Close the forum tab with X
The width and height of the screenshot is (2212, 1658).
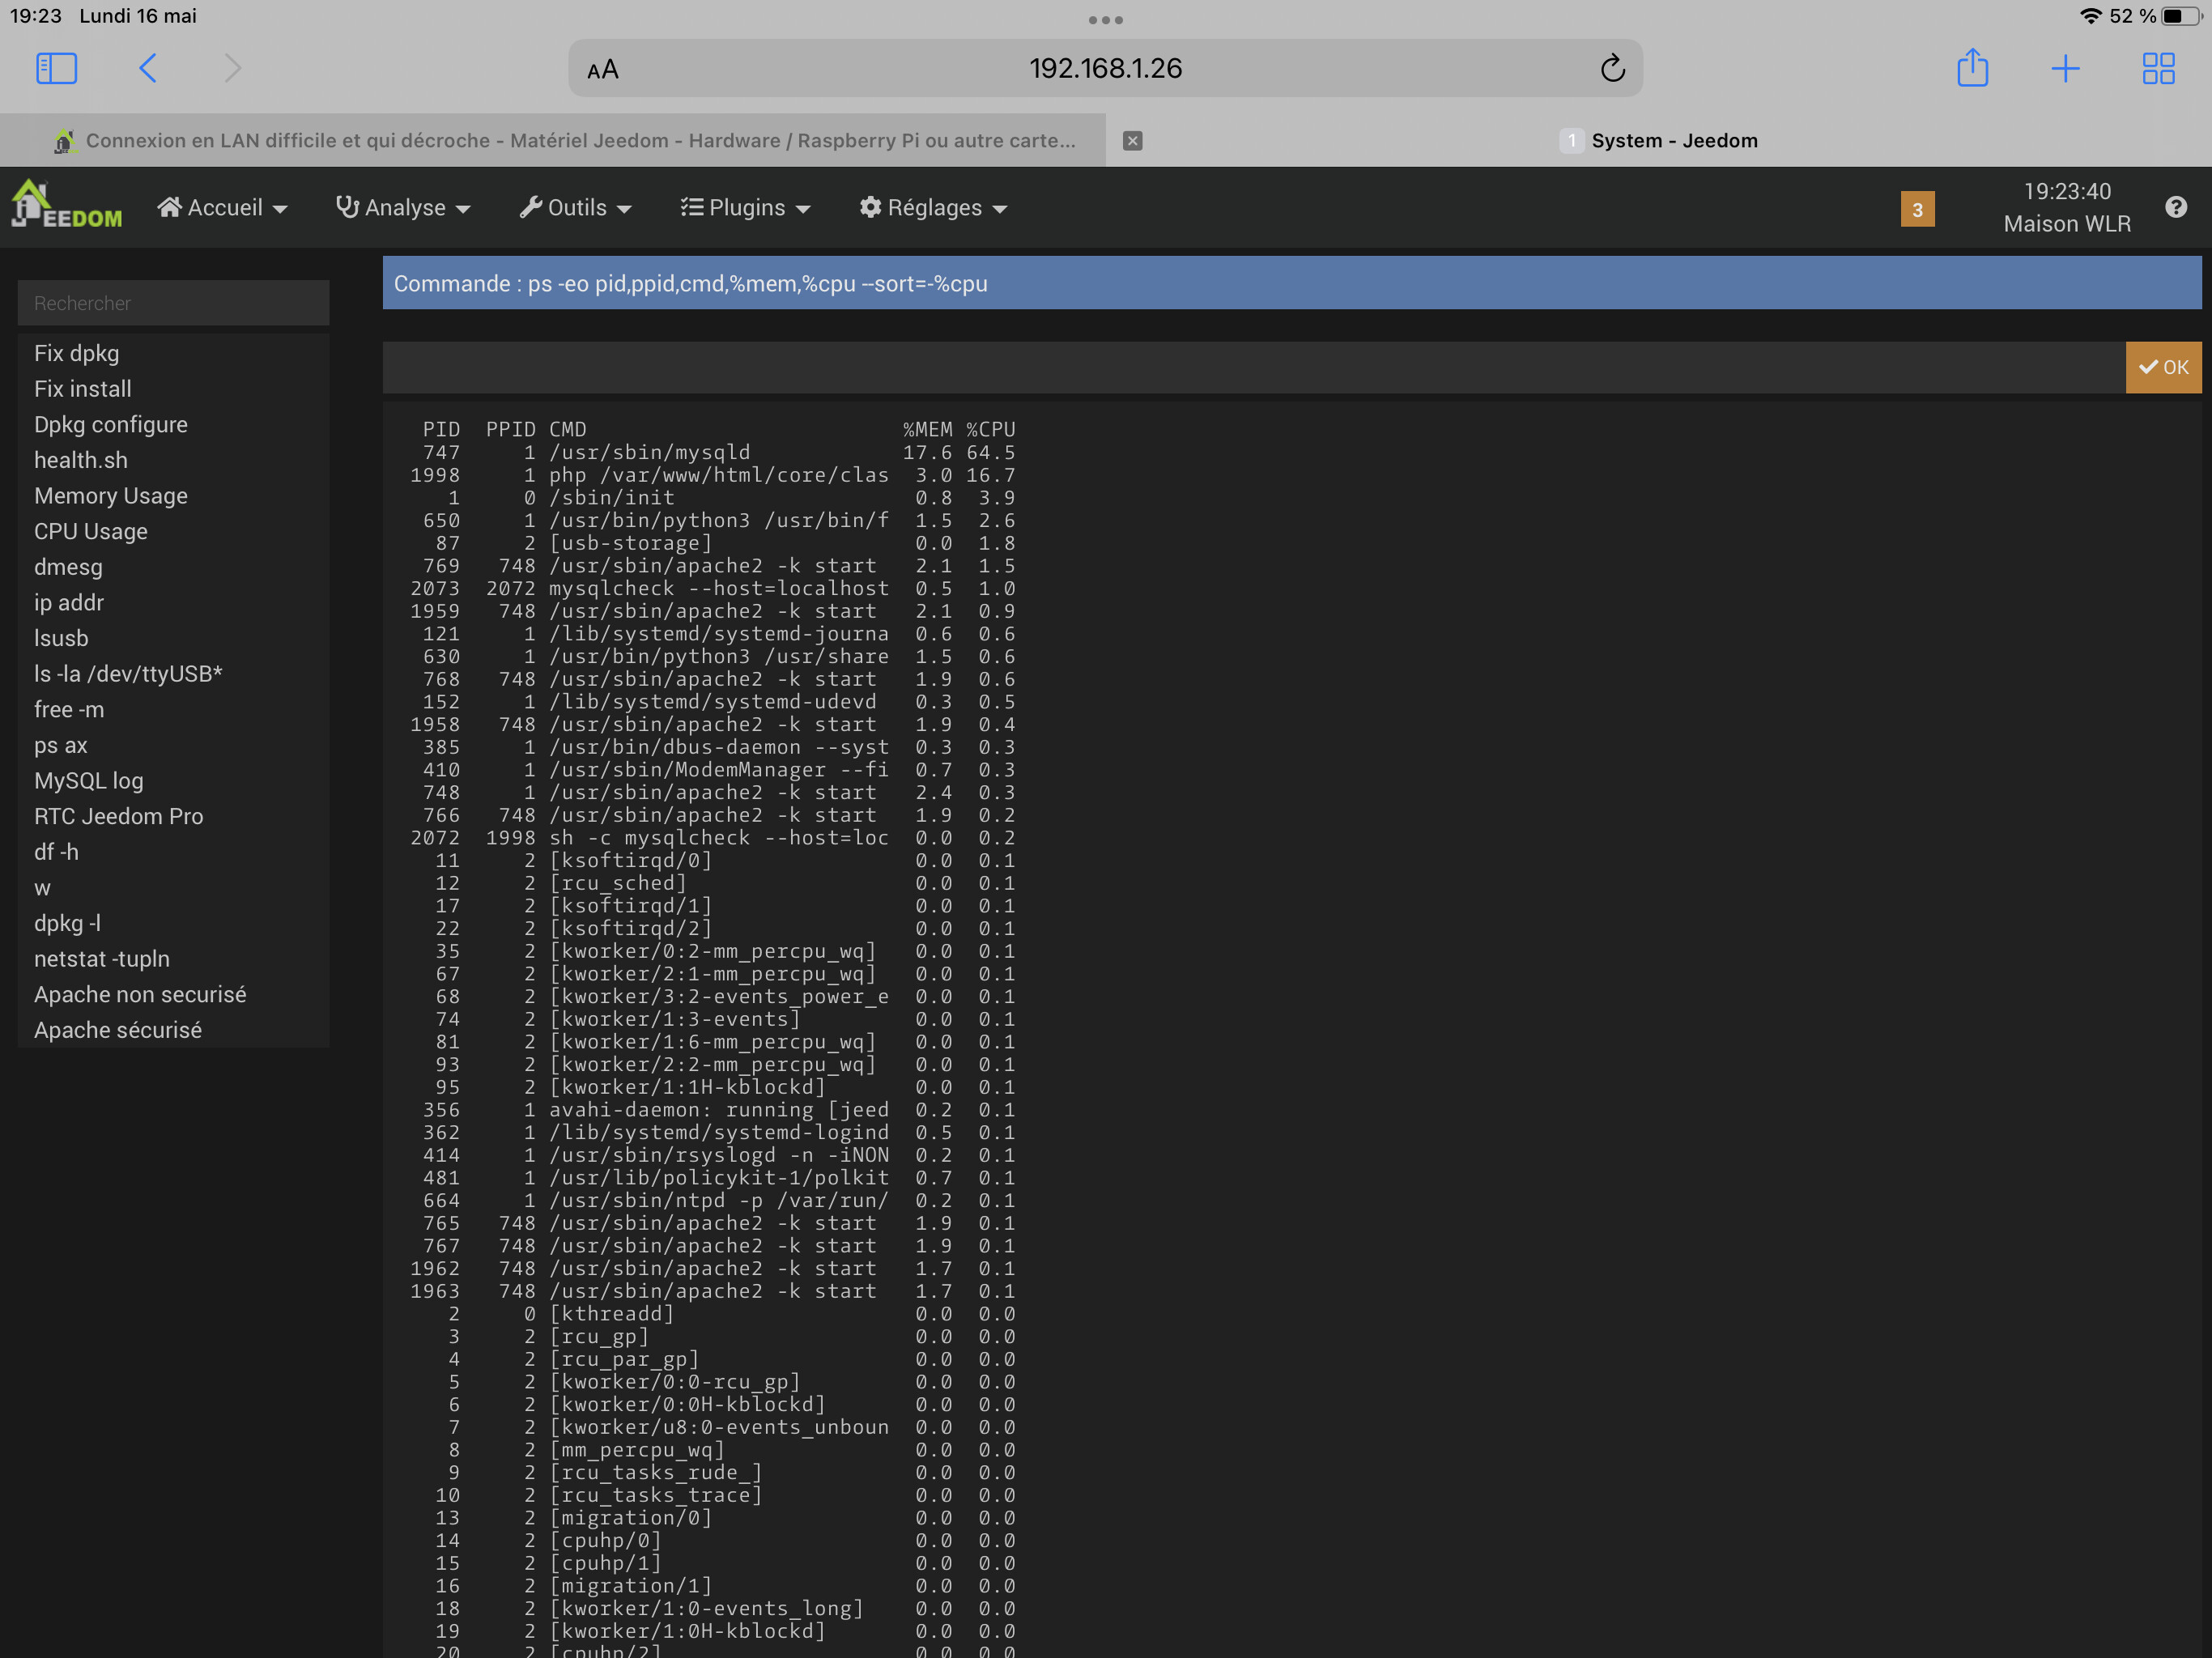pos(1132,141)
